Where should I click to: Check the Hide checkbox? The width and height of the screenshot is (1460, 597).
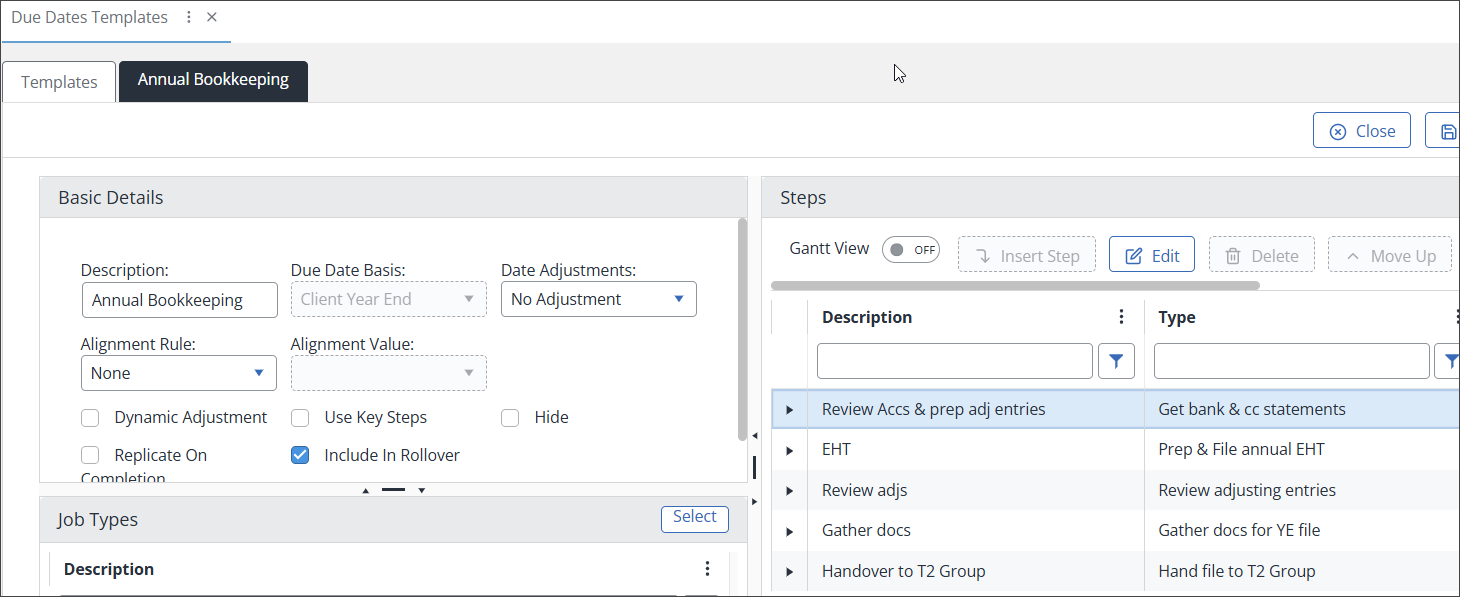coord(510,418)
